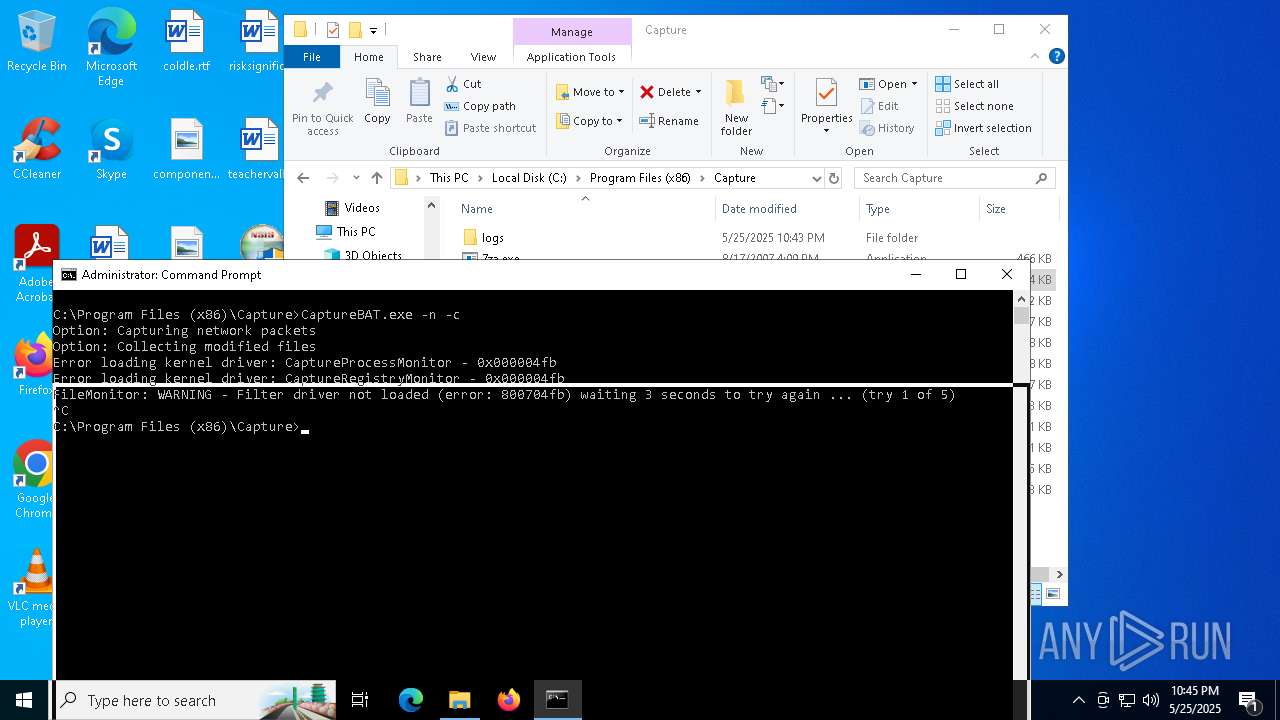
Task: Click Edit in the Open group
Action: 879,106
